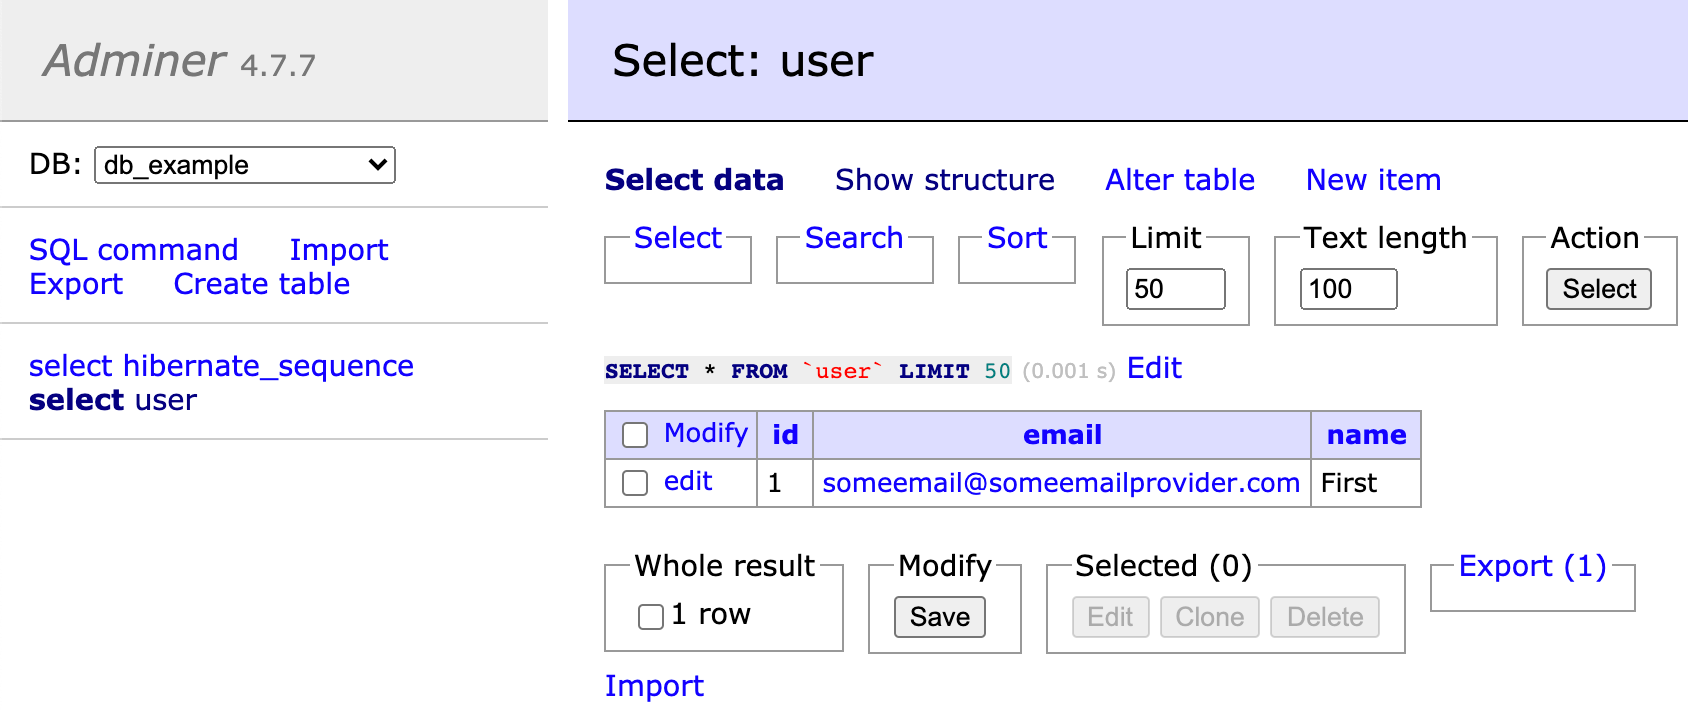
Task: Check the checkbox for row id 1
Action: [635, 483]
